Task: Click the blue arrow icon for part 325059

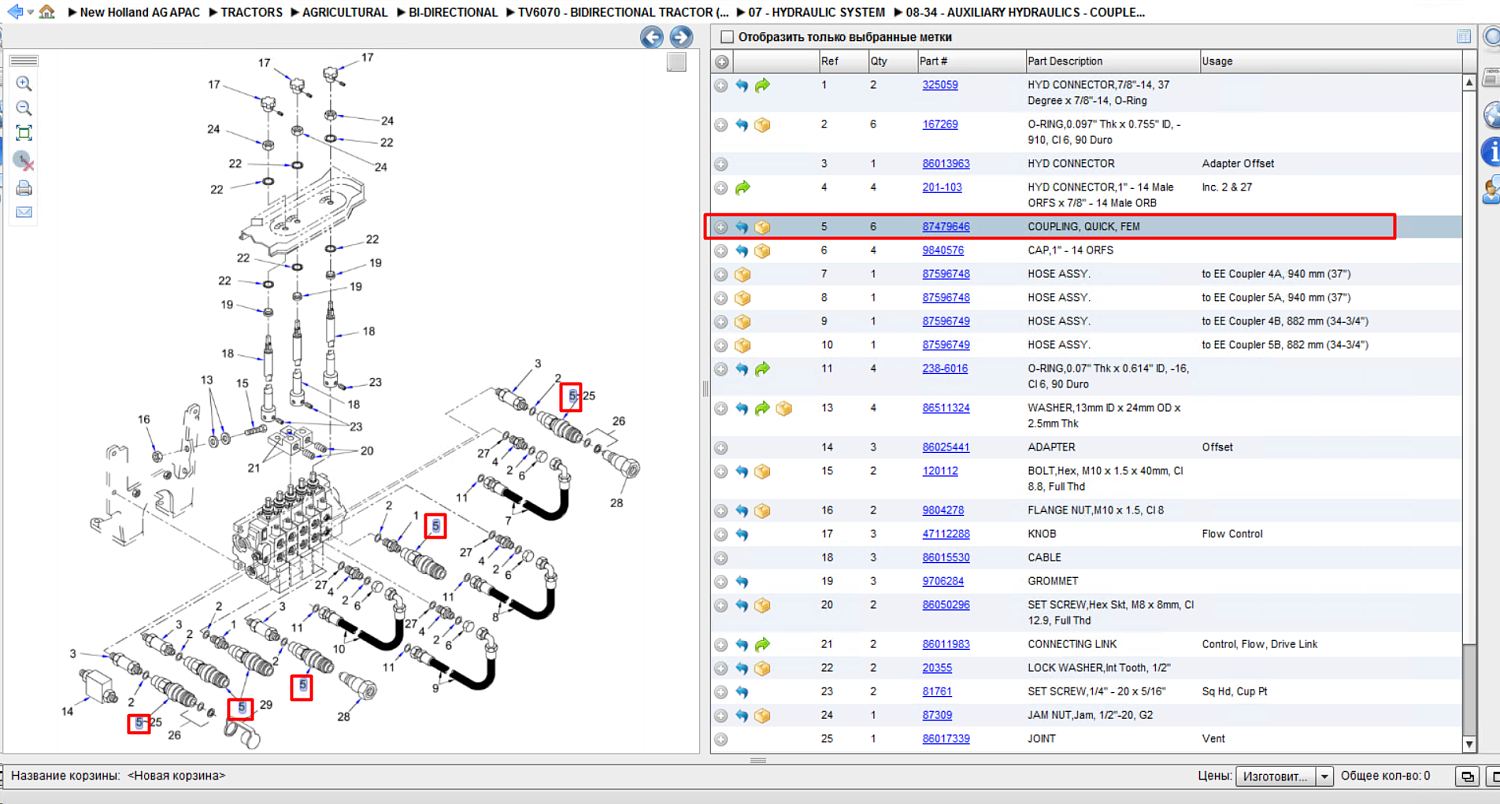Action: point(742,86)
